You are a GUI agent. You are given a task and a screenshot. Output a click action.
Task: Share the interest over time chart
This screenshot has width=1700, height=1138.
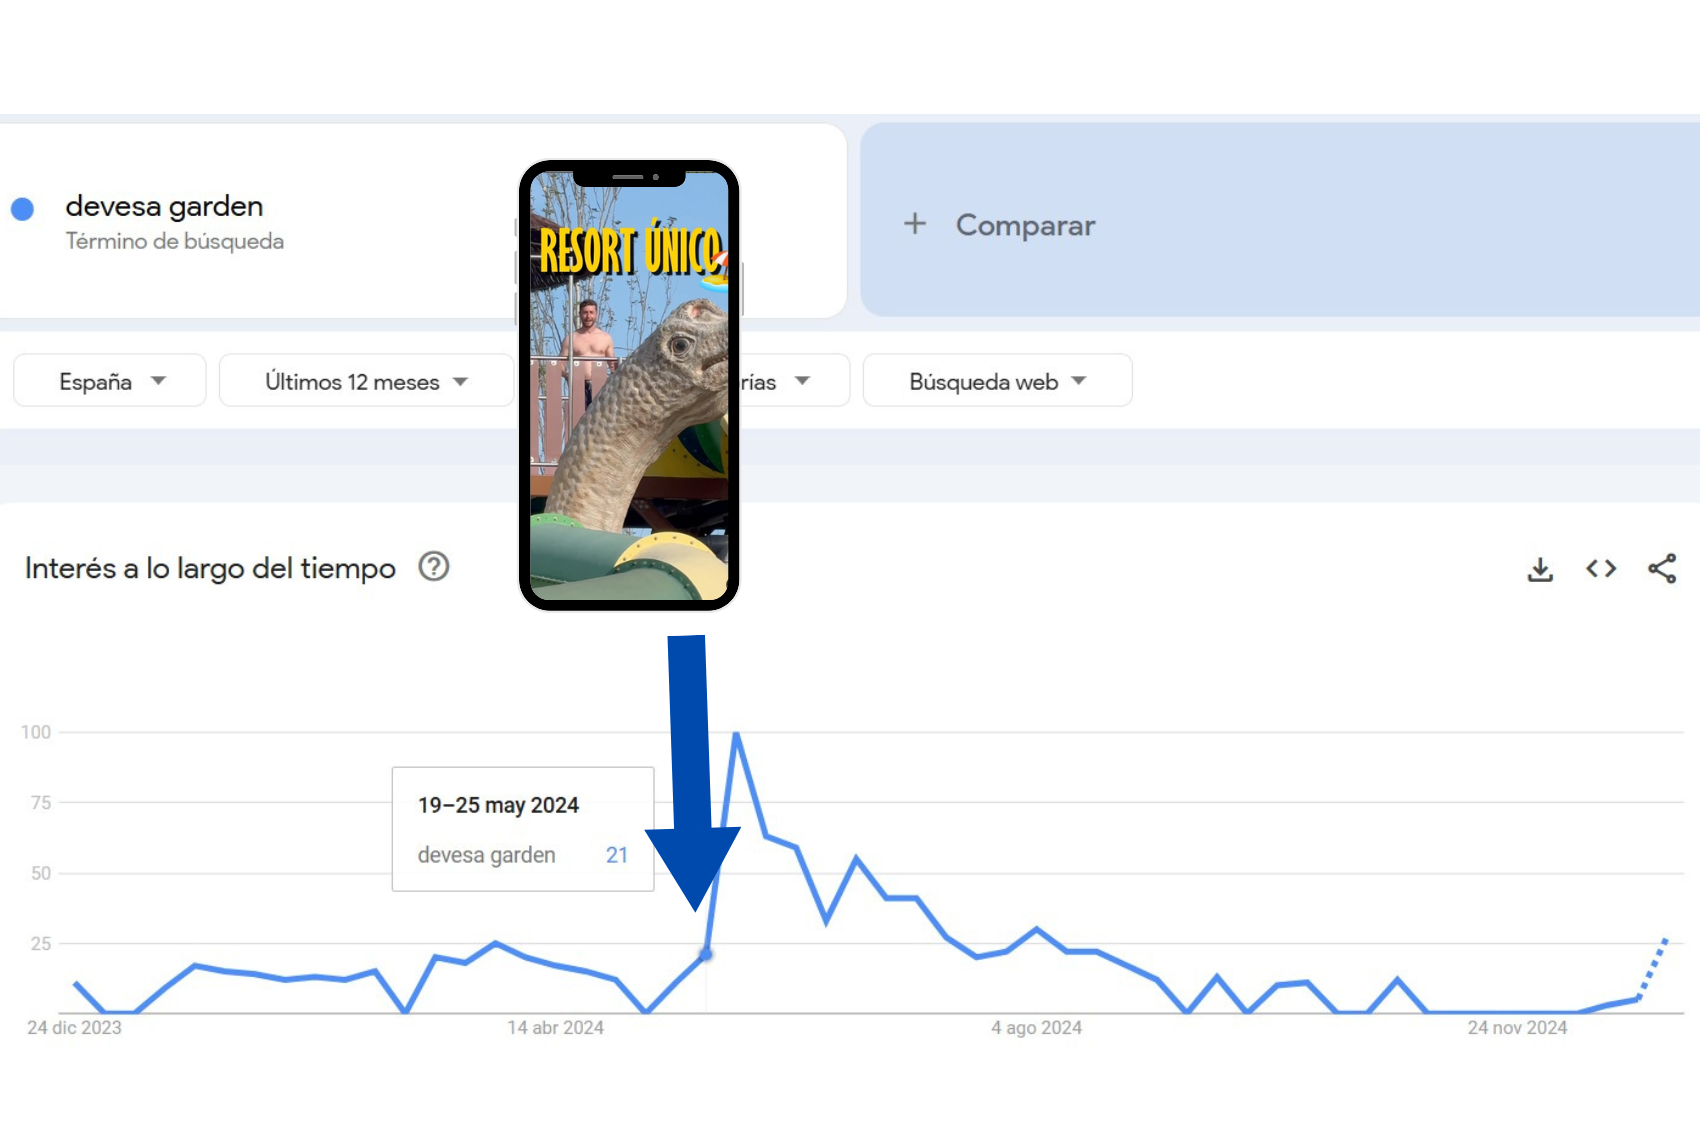(1662, 569)
